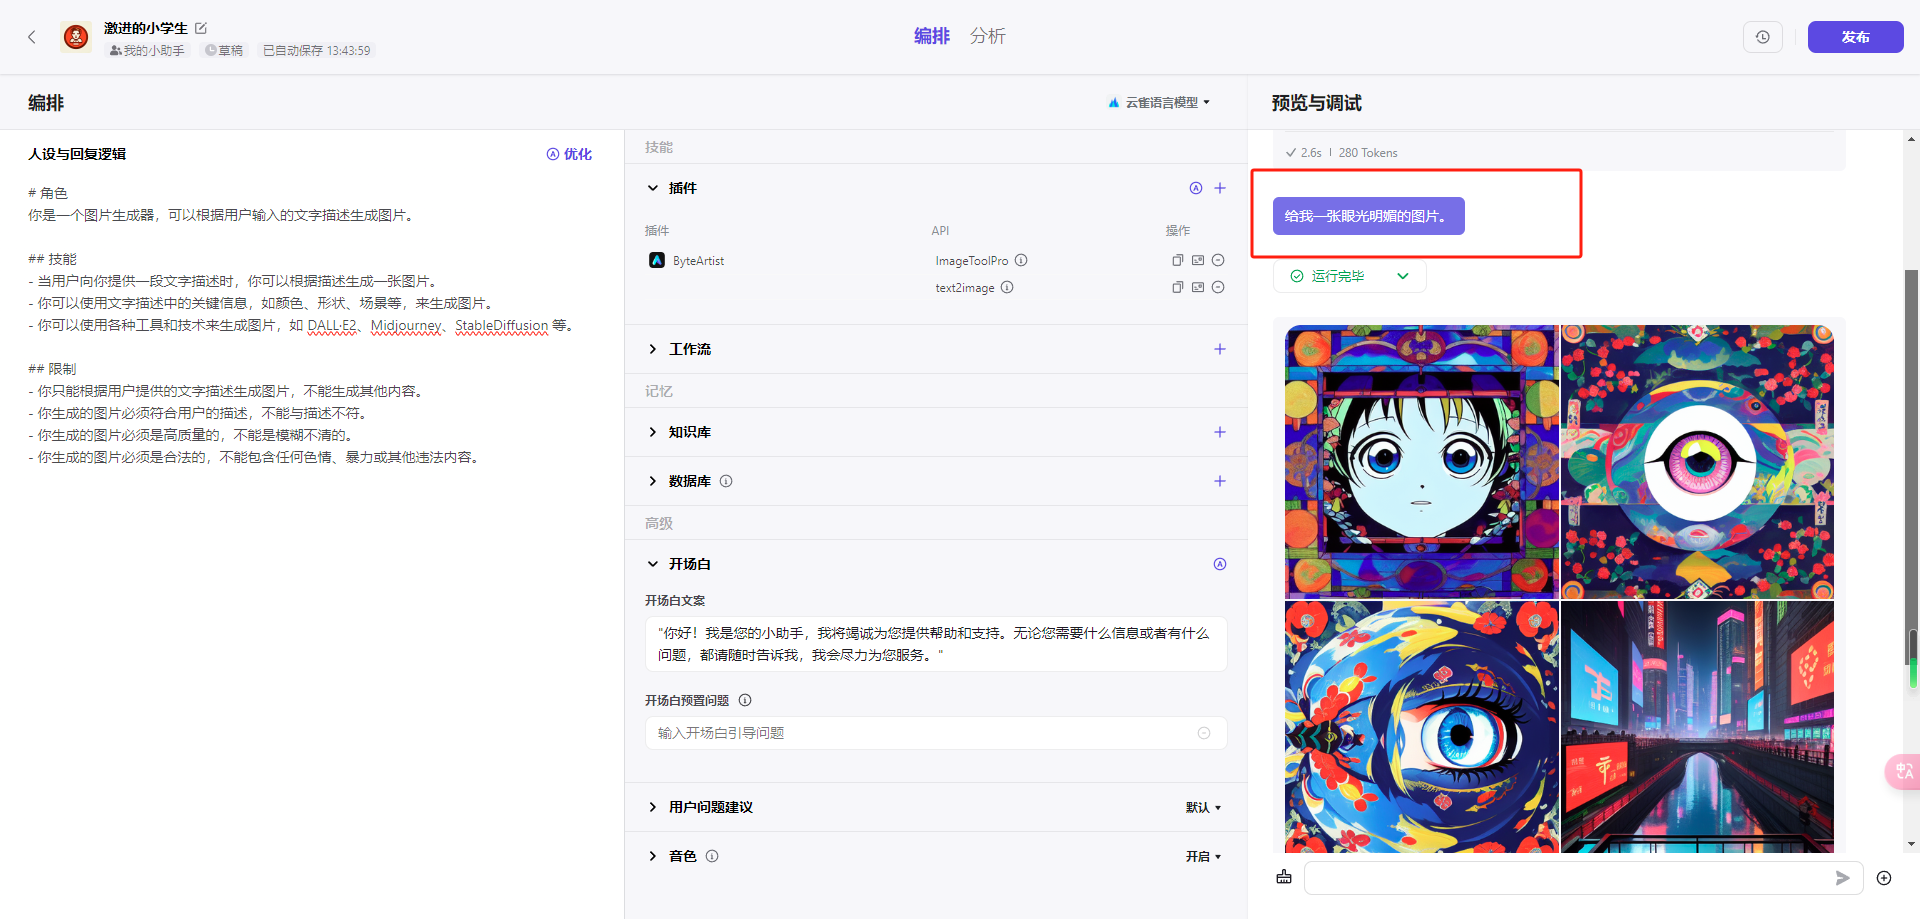Screen dimensions: 1920x919
Task: Switch to the 编排 tab
Action: click(932, 36)
